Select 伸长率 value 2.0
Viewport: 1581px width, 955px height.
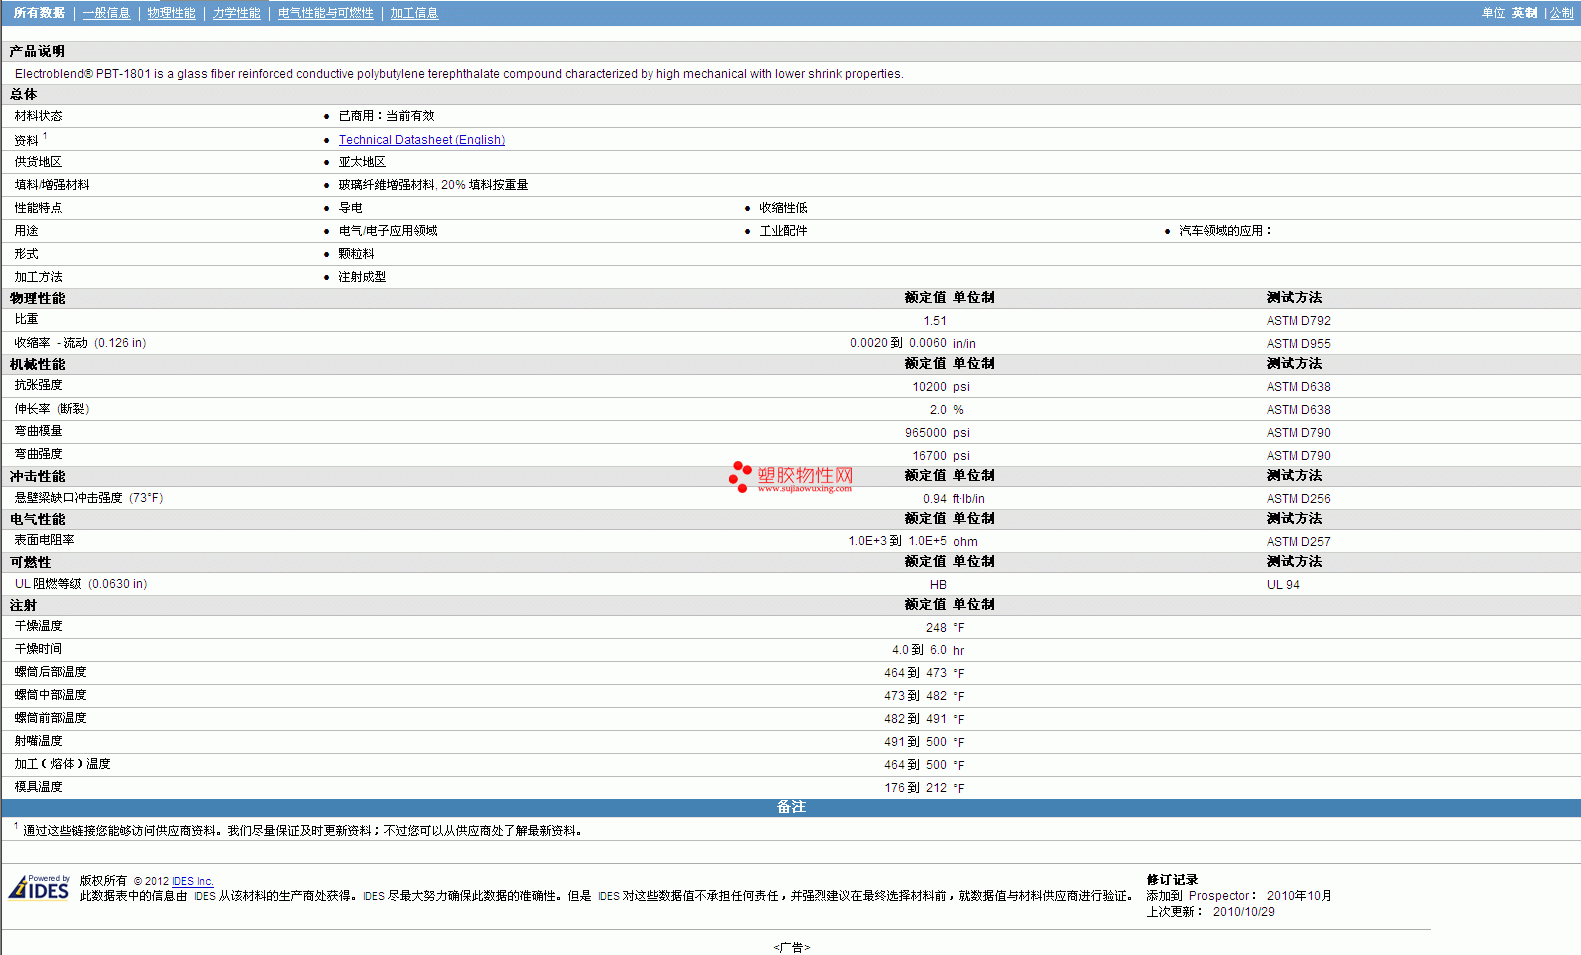(938, 410)
